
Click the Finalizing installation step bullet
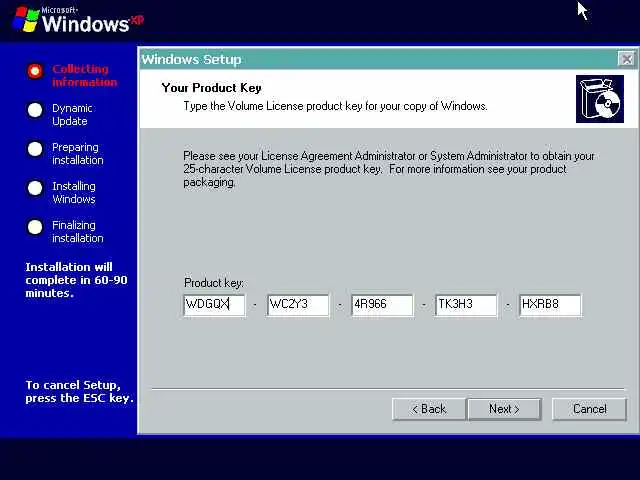(35, 227)
